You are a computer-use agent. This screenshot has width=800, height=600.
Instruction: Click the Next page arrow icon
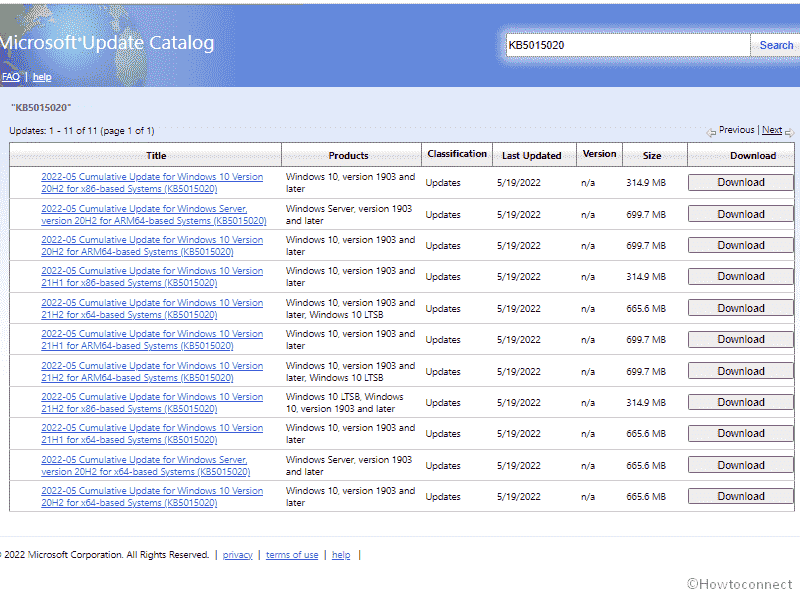pos(789,131)
